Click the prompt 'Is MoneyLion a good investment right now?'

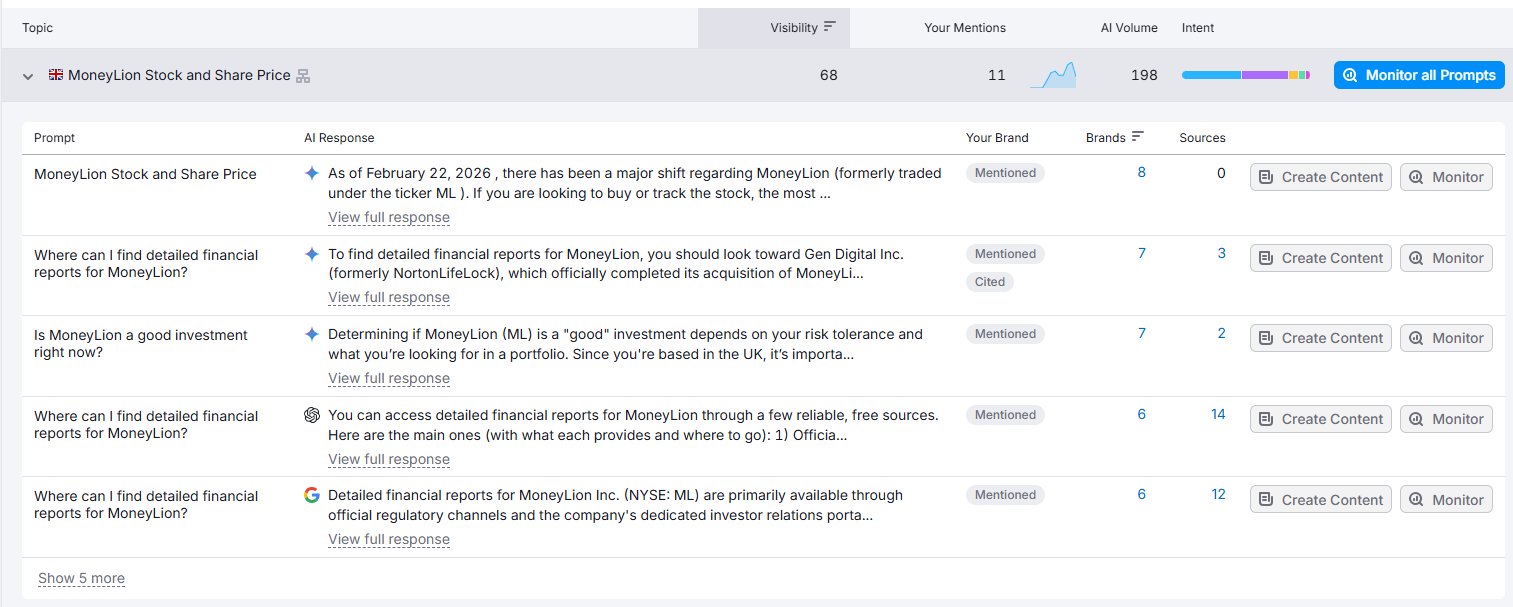pos(141,344)
